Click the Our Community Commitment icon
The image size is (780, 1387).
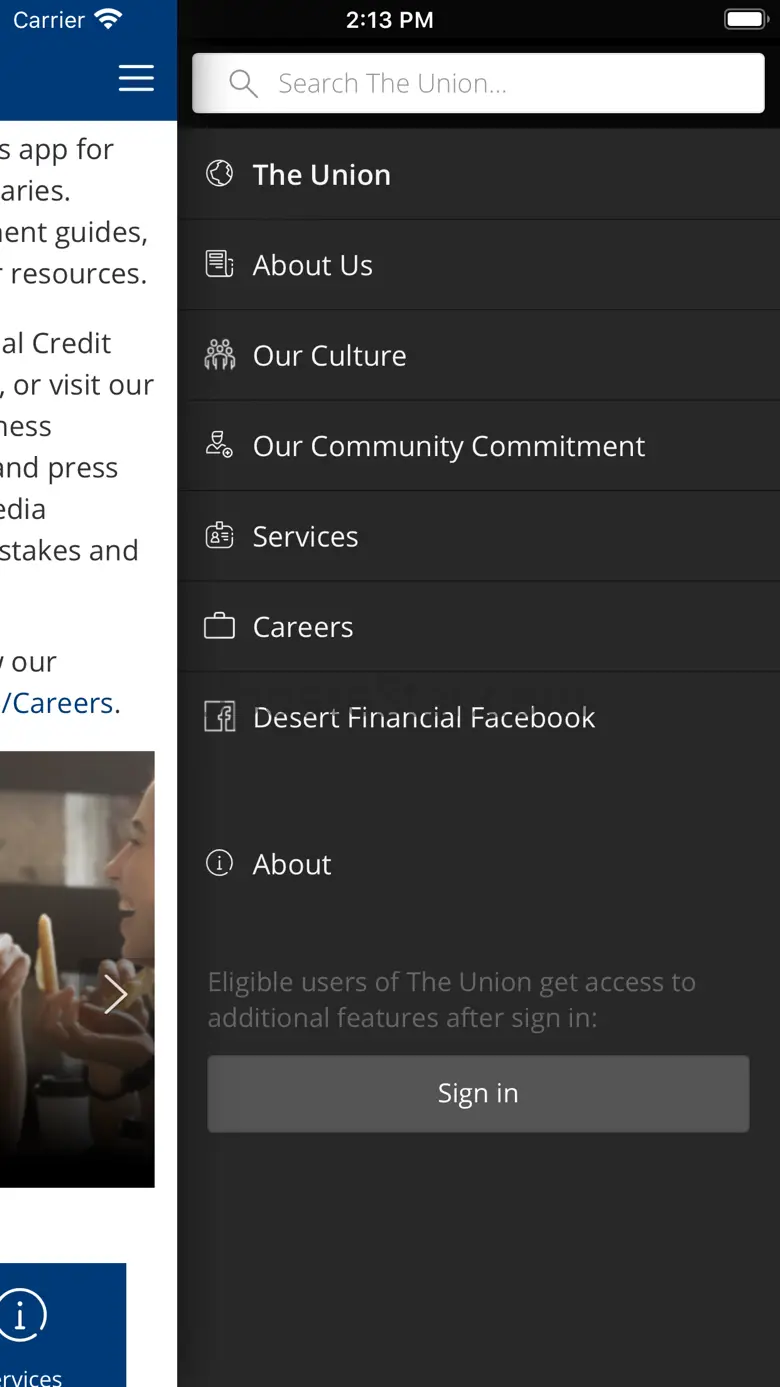[x=220, y=446]
